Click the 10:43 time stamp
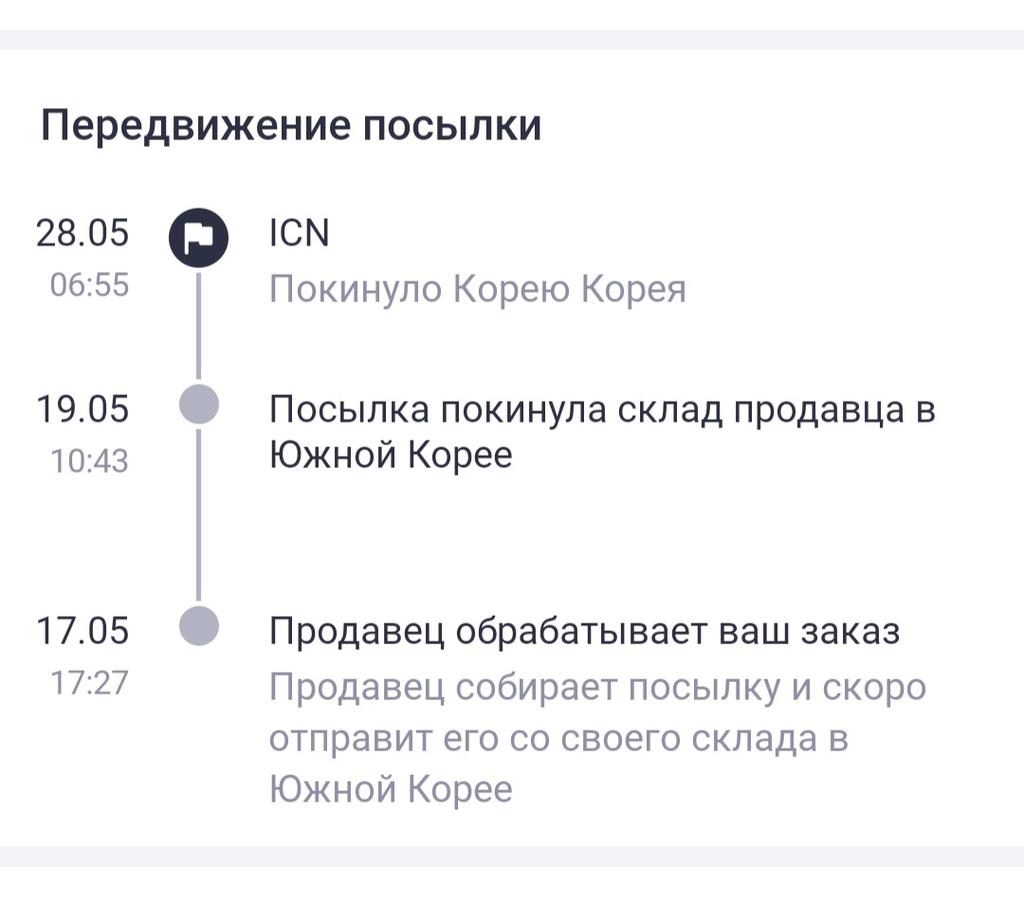Viewport: 1024px width, 899px height. click(x=89, y=461)
